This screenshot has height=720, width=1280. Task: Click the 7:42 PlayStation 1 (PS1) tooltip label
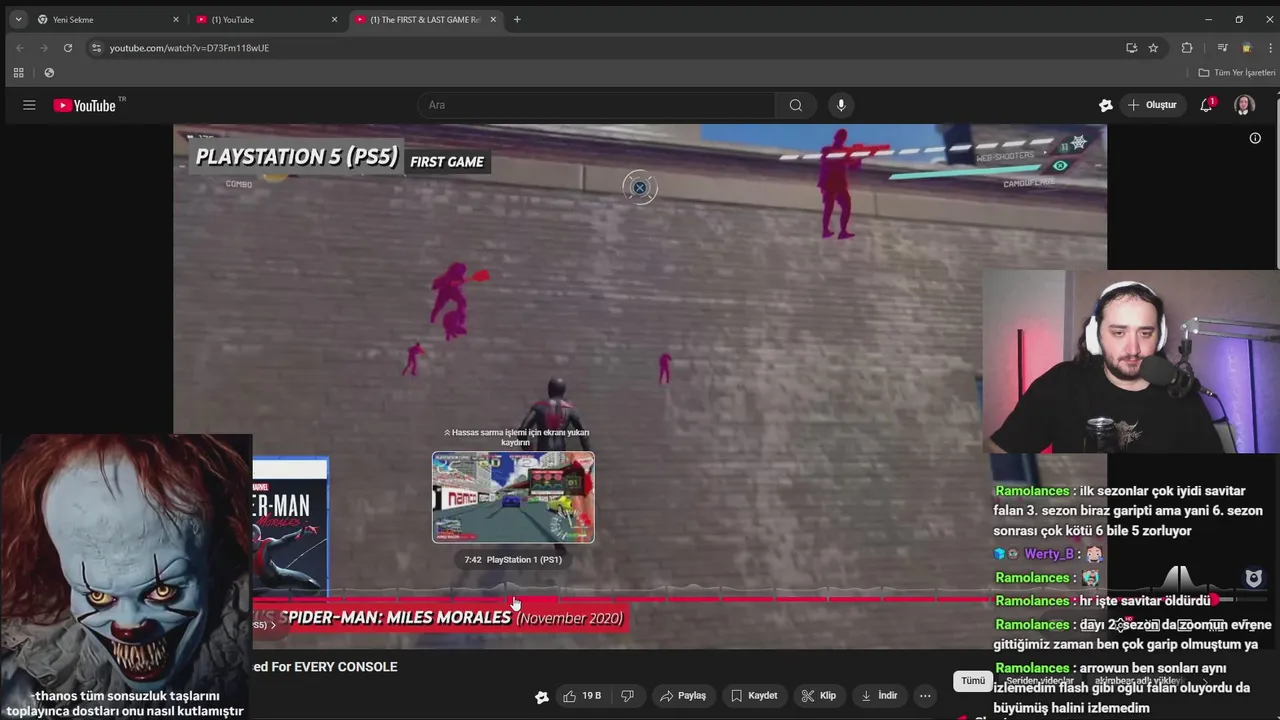pyautogui.click(x=513, y=560)
